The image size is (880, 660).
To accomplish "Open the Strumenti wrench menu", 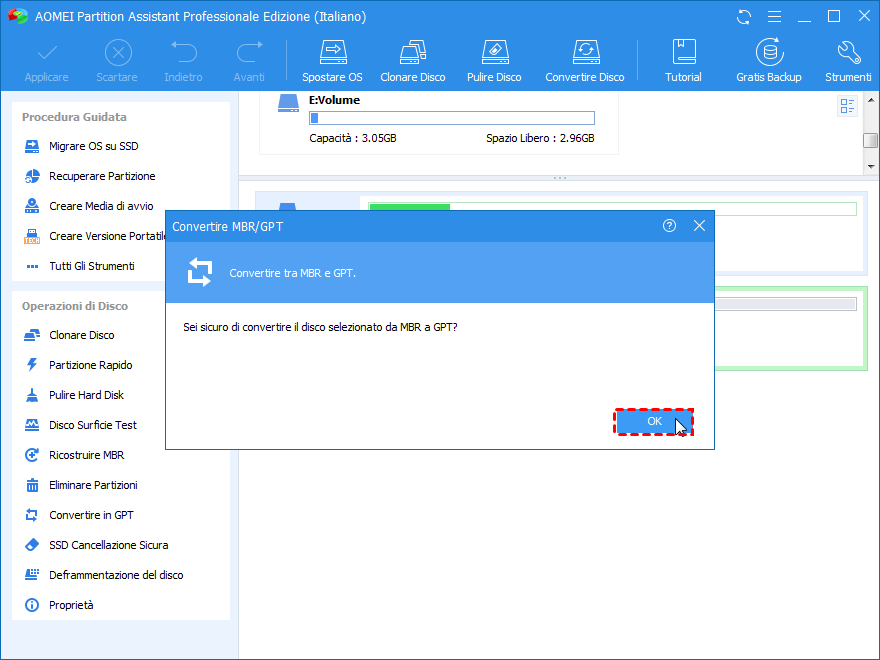I will [x=848, y=61].
